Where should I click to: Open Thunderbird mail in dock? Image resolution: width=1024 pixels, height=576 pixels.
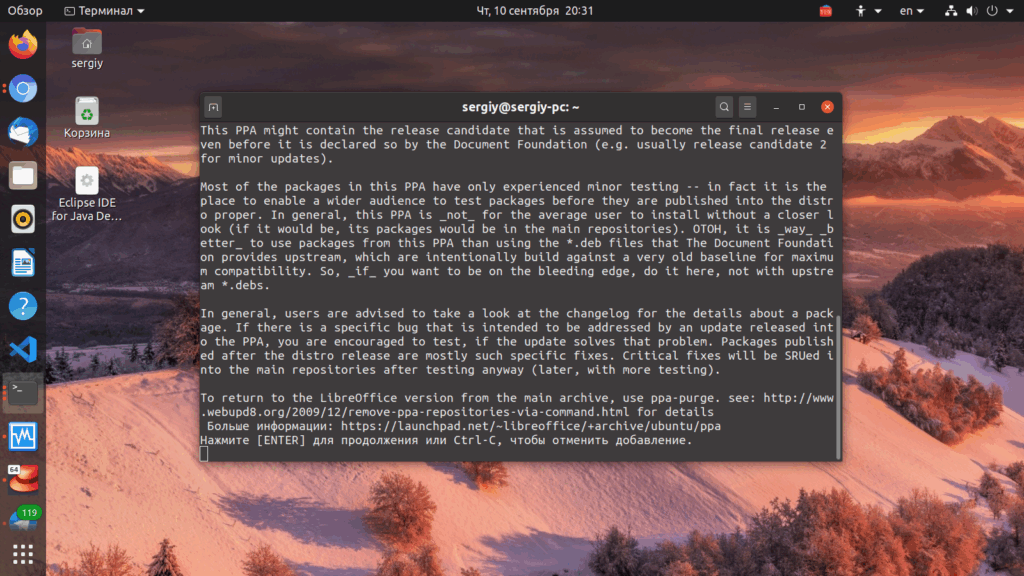tap(23, 132)
